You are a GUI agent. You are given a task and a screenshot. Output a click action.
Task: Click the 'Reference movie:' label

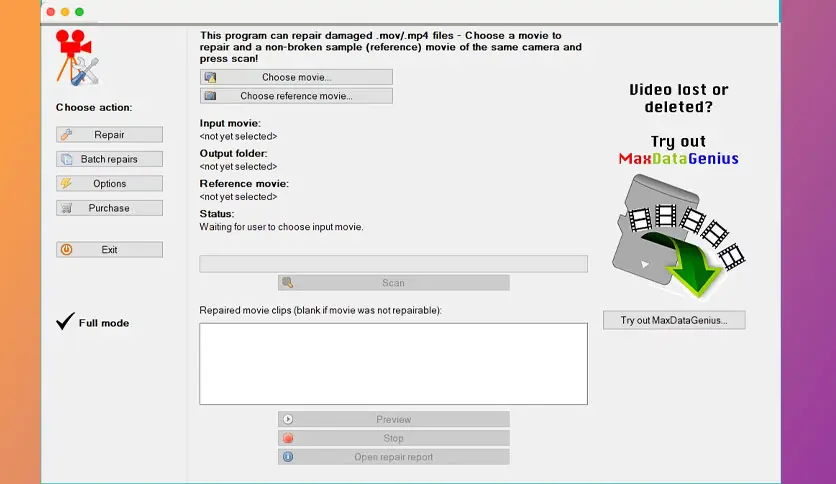(x=244, y=183)
